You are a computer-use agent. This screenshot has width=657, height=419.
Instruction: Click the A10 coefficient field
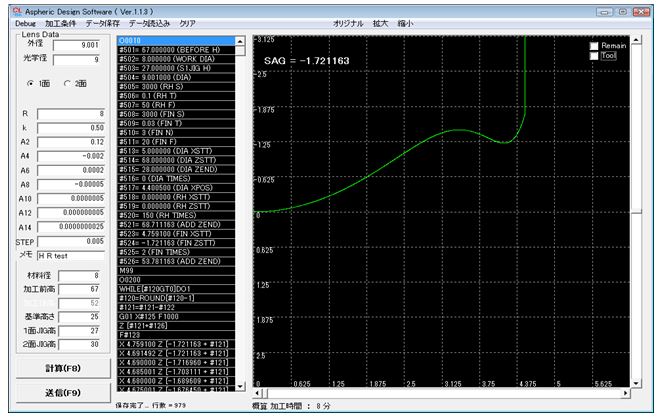[71, 199]
